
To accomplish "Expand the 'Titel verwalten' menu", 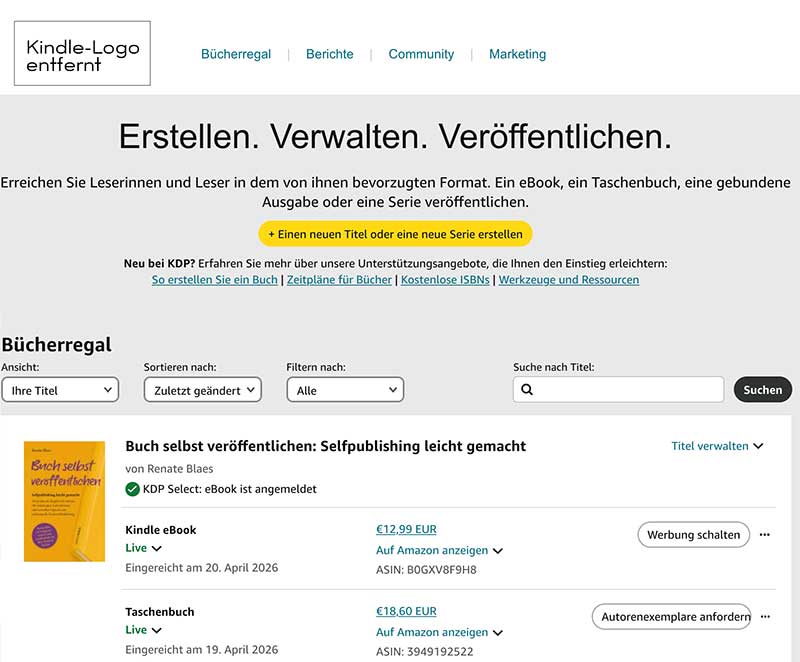I will [717, 446].
